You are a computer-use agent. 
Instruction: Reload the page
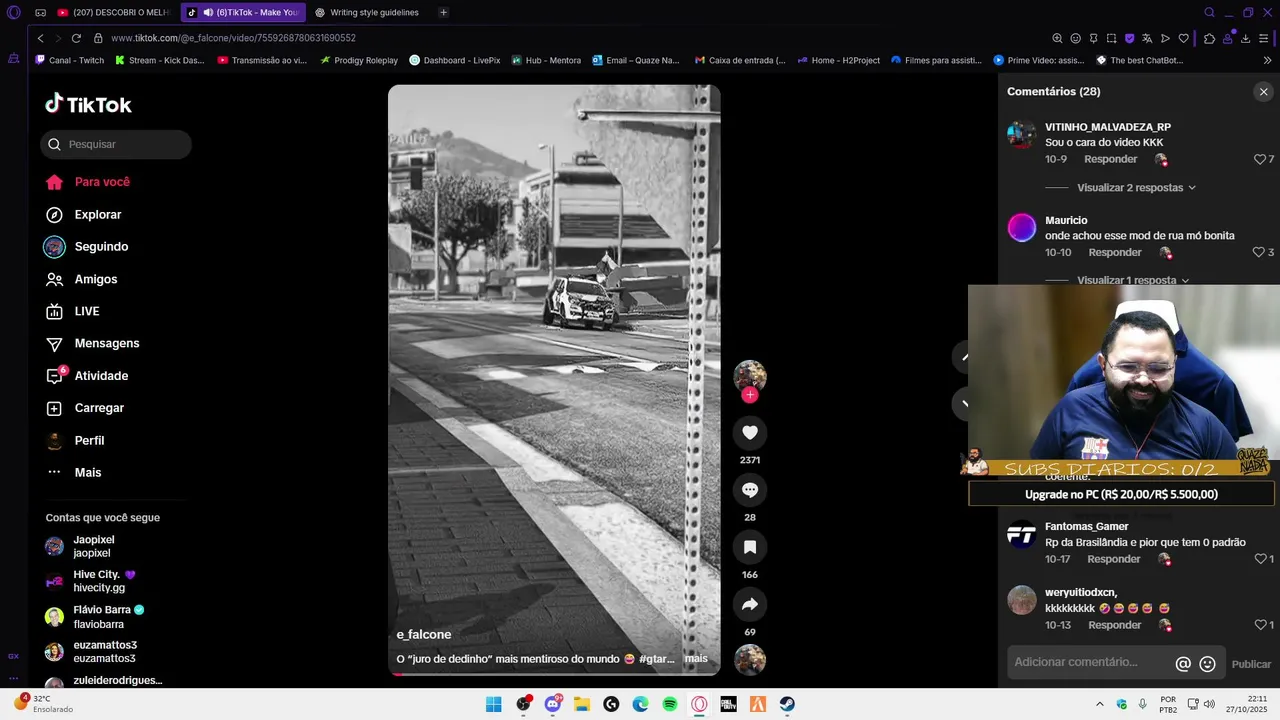pyautogui.click(x=76, y=38)
